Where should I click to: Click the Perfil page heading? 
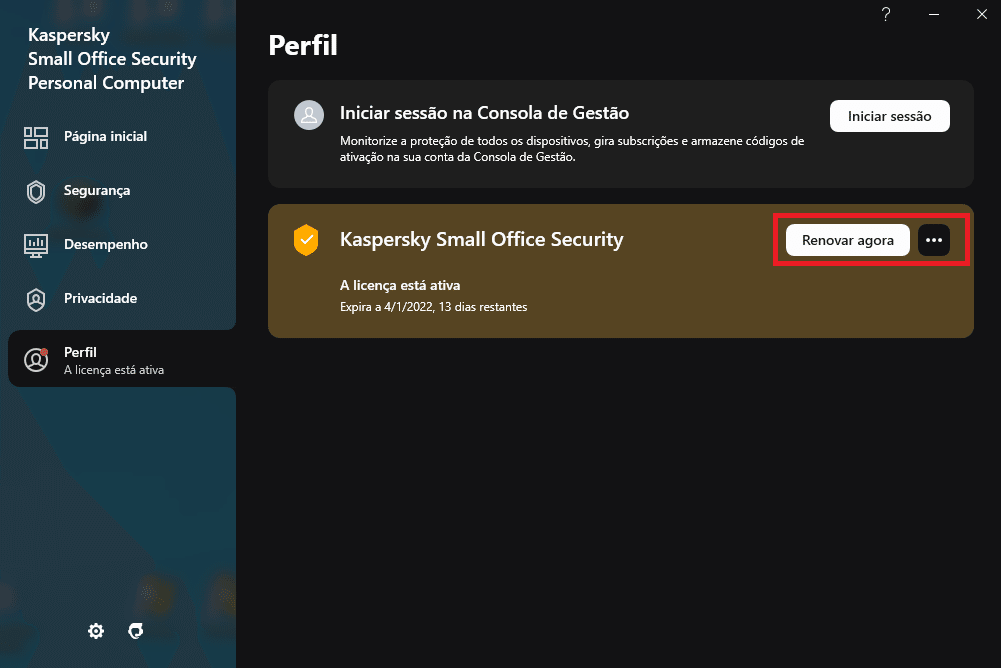(303, 45)
